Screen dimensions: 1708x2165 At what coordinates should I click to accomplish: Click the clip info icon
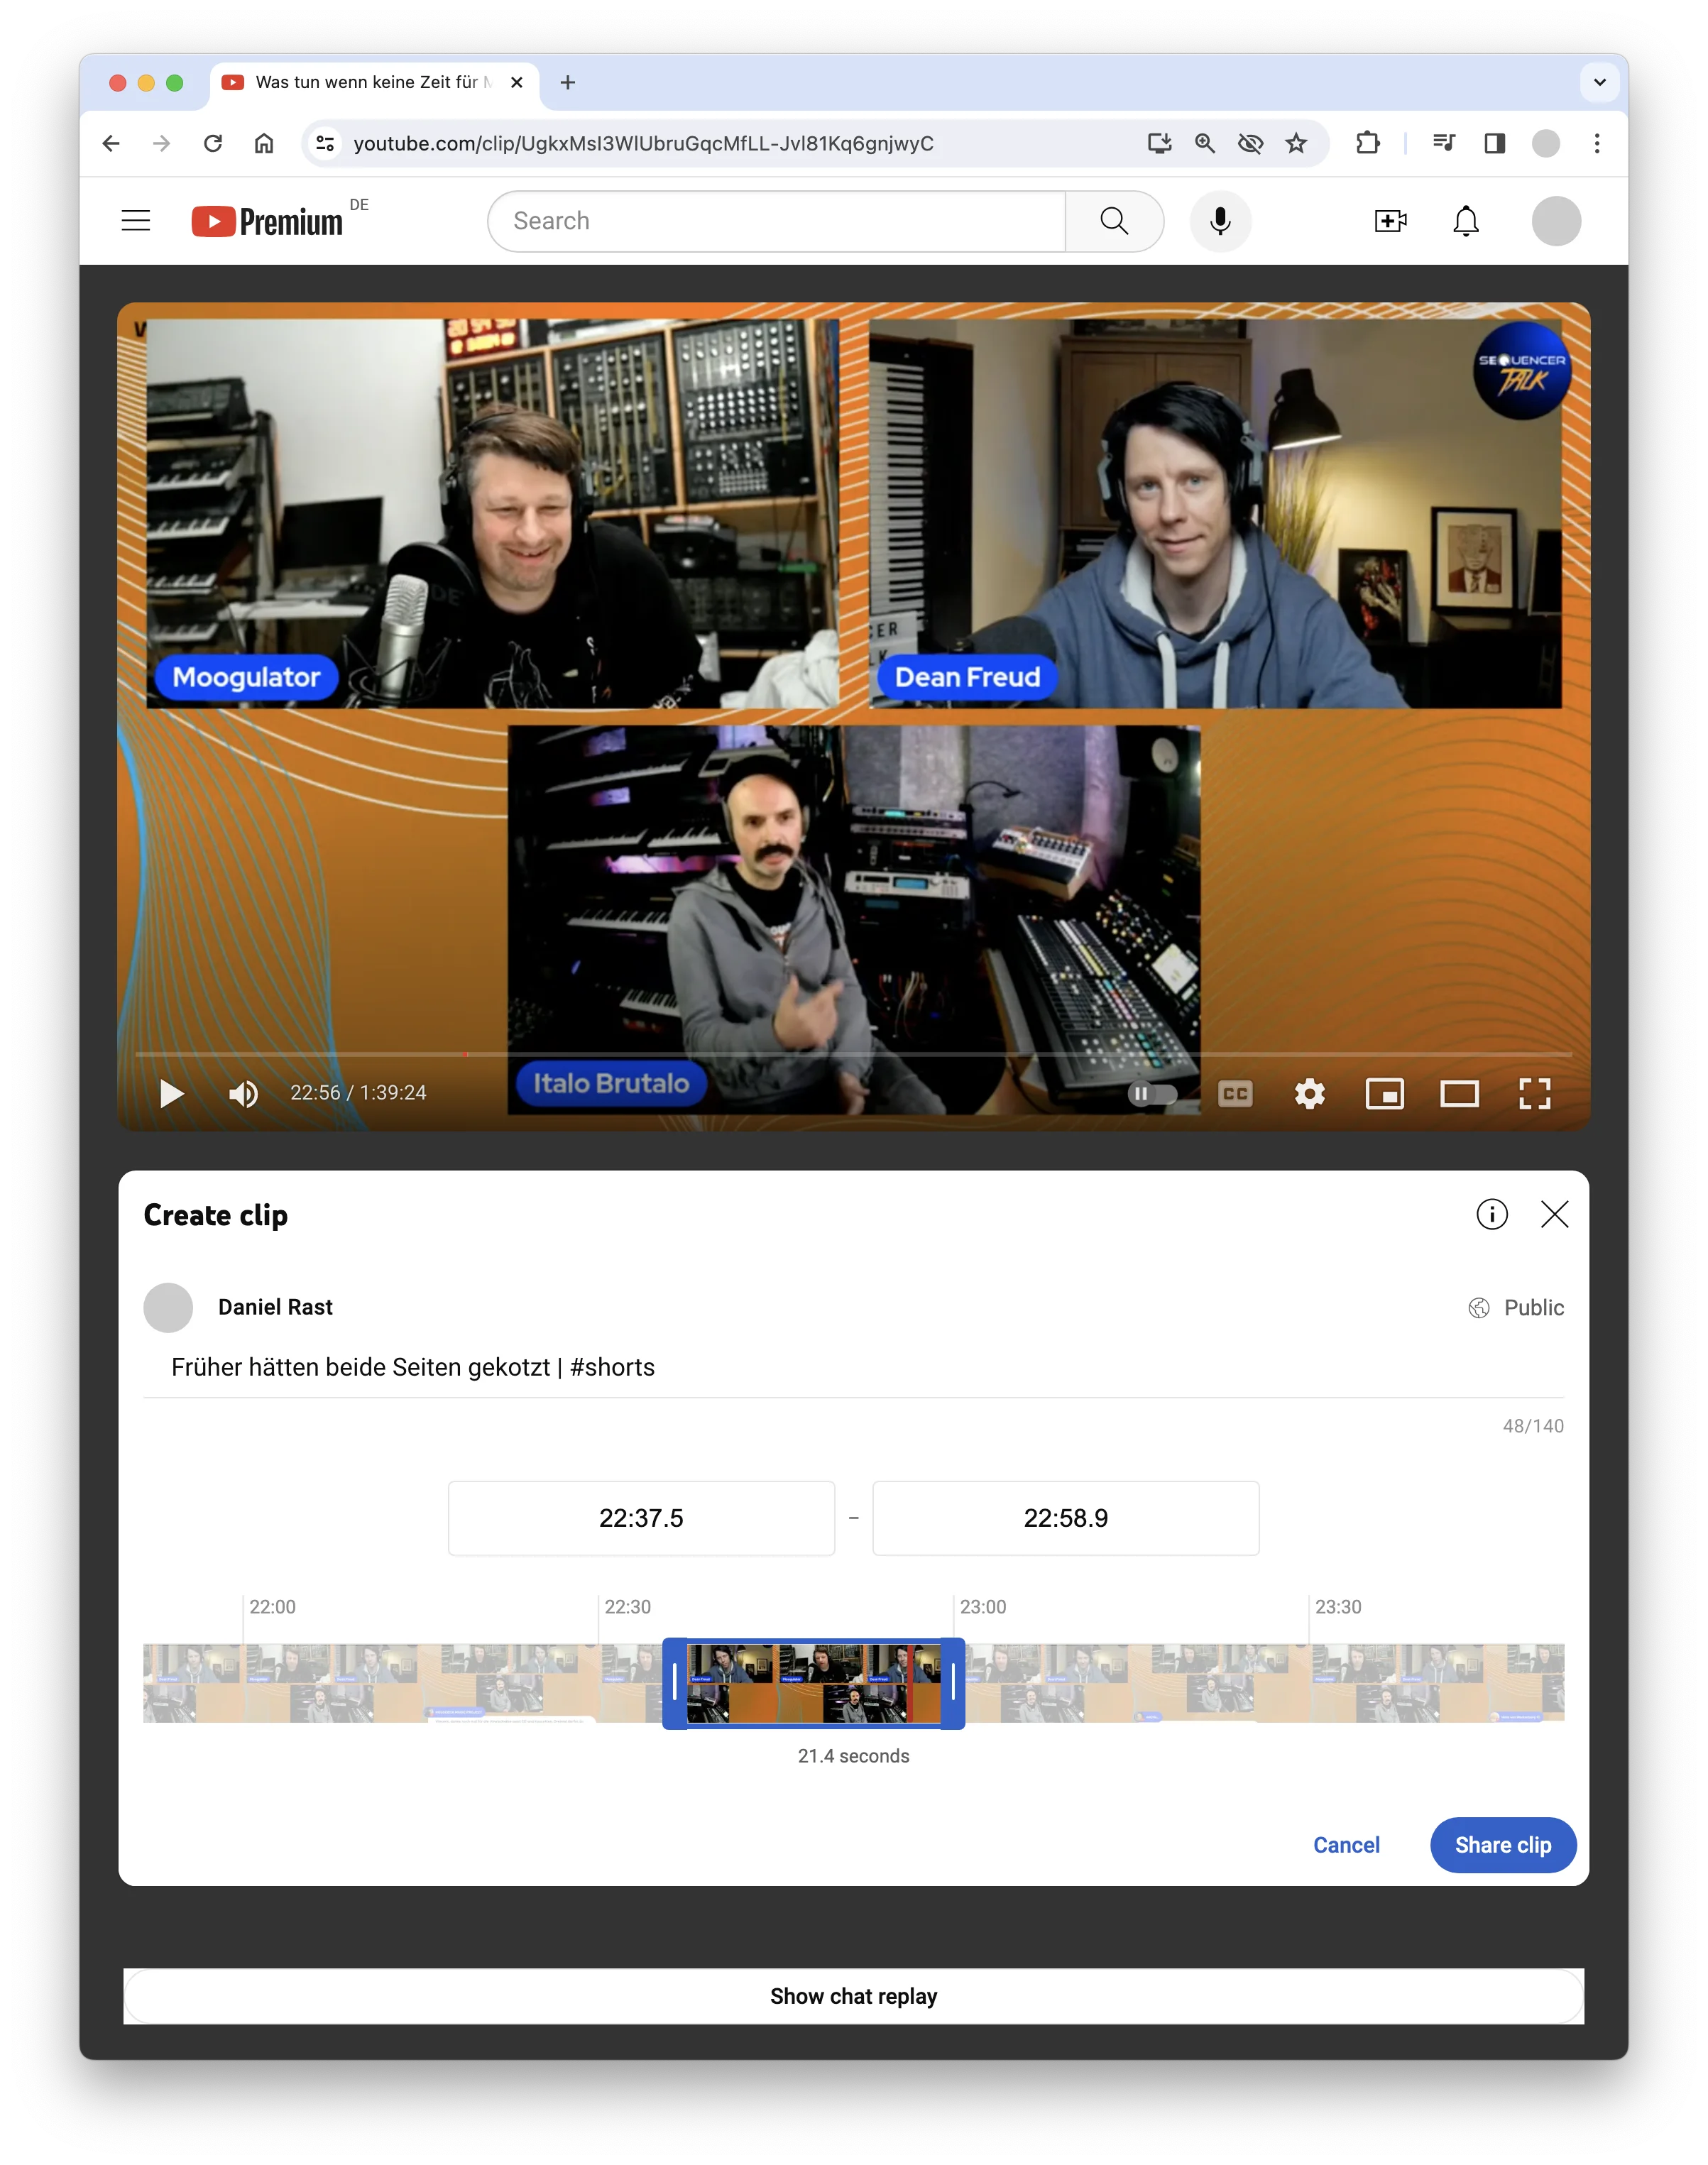coord(1491,1214)
